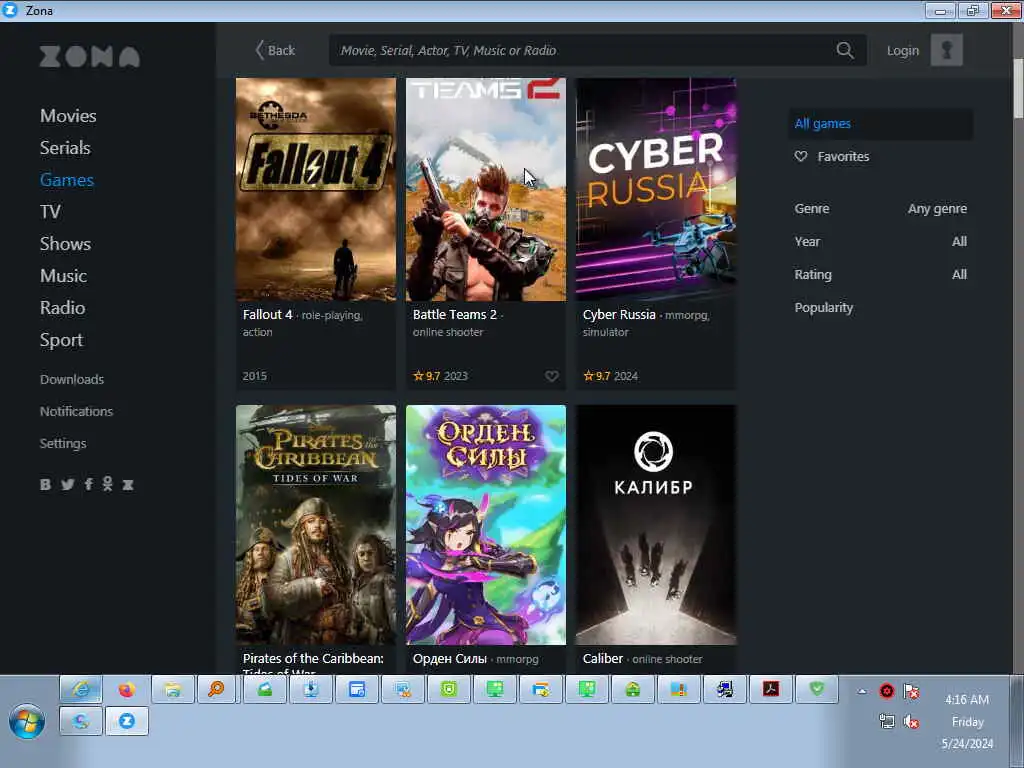The width and height of the screenshot is (1024, 768).
Task: Click the user avatar icon next to Login
Action: 946,50
